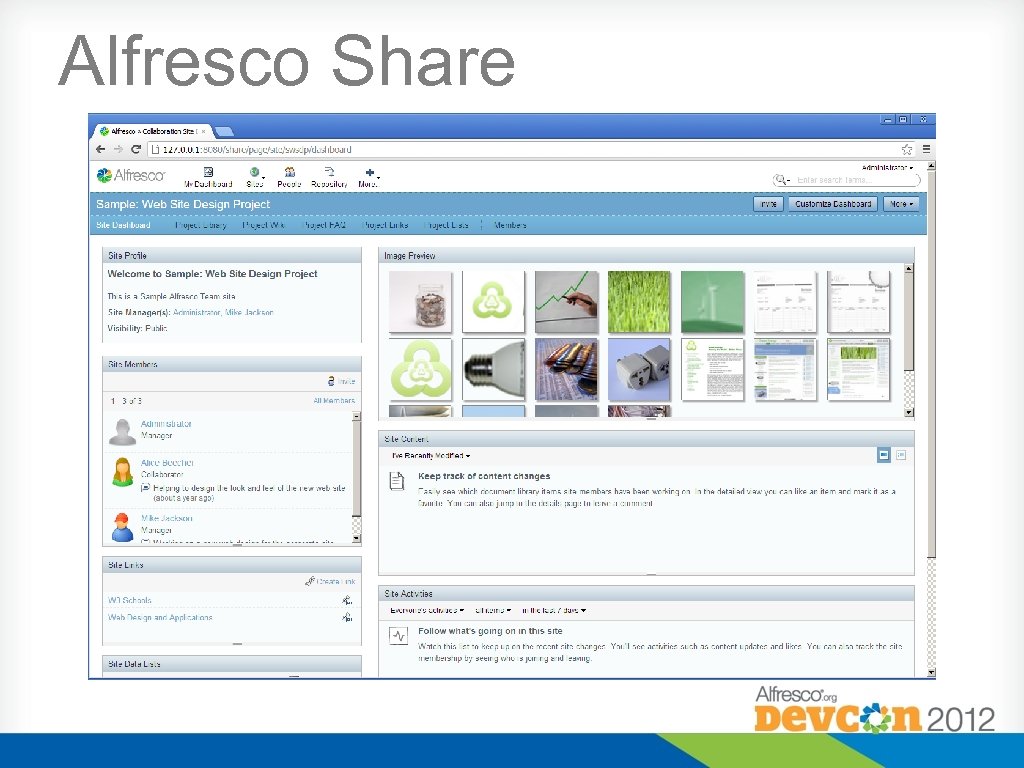Open a new browser tab
The width and height of the screenshot is (1024, 768).
tap(224, 131)
